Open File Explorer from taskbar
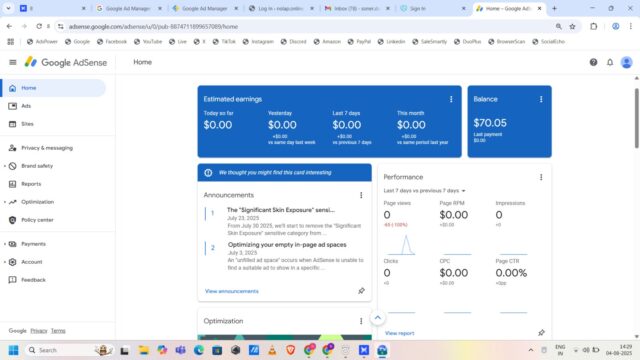This screenshot has height=360, width=640. 143,350
